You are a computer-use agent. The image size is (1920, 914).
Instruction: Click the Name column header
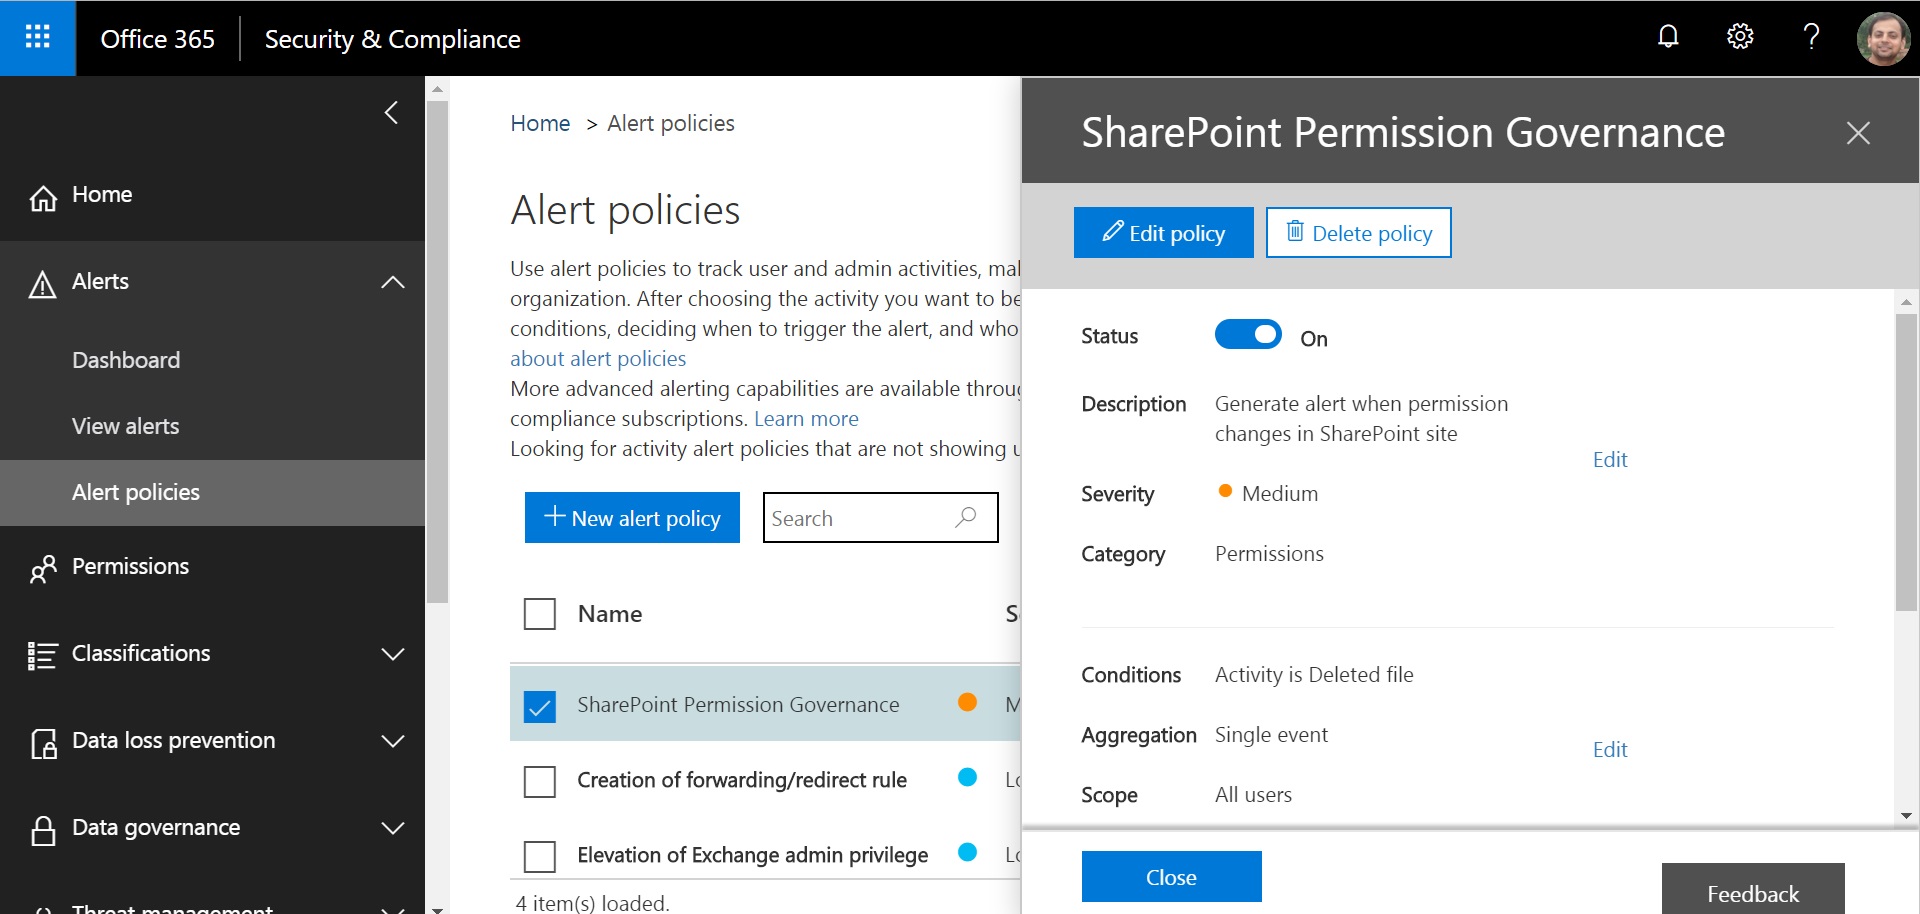(x=610, y=614)
